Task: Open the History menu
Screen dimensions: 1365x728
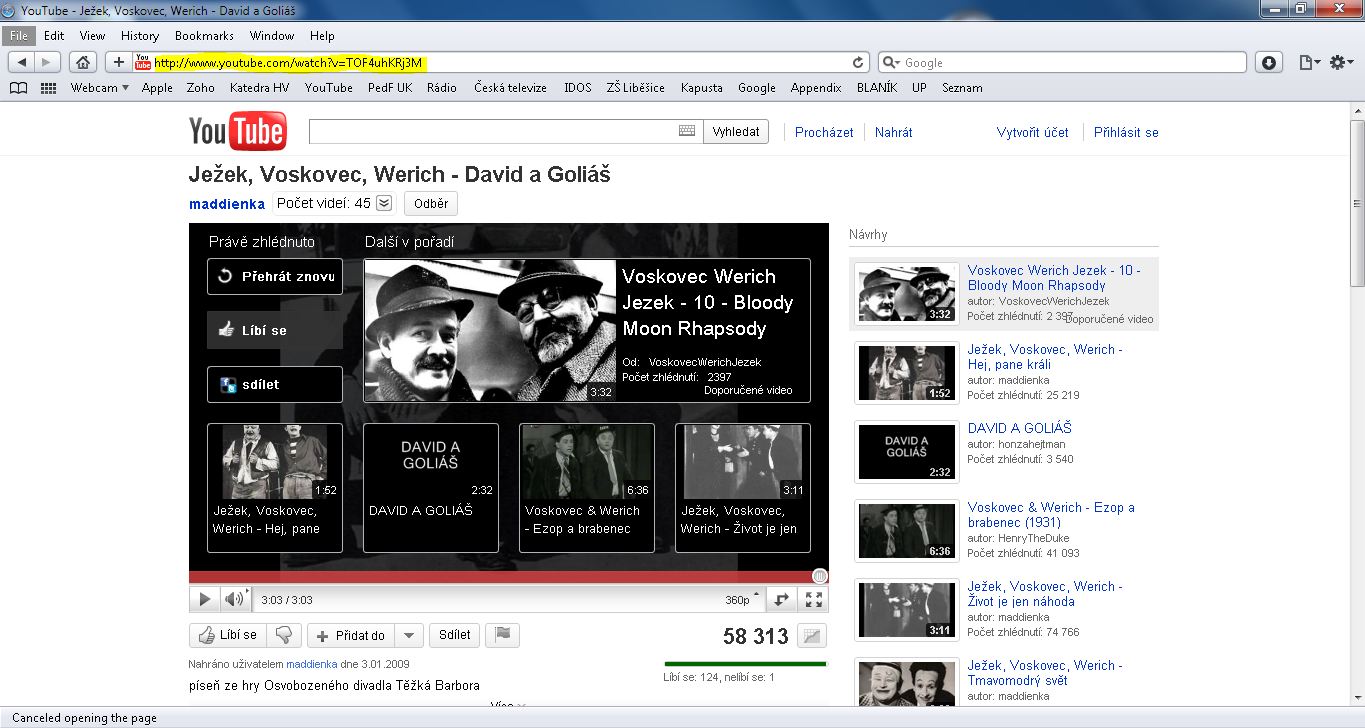Action: point(140,35)
